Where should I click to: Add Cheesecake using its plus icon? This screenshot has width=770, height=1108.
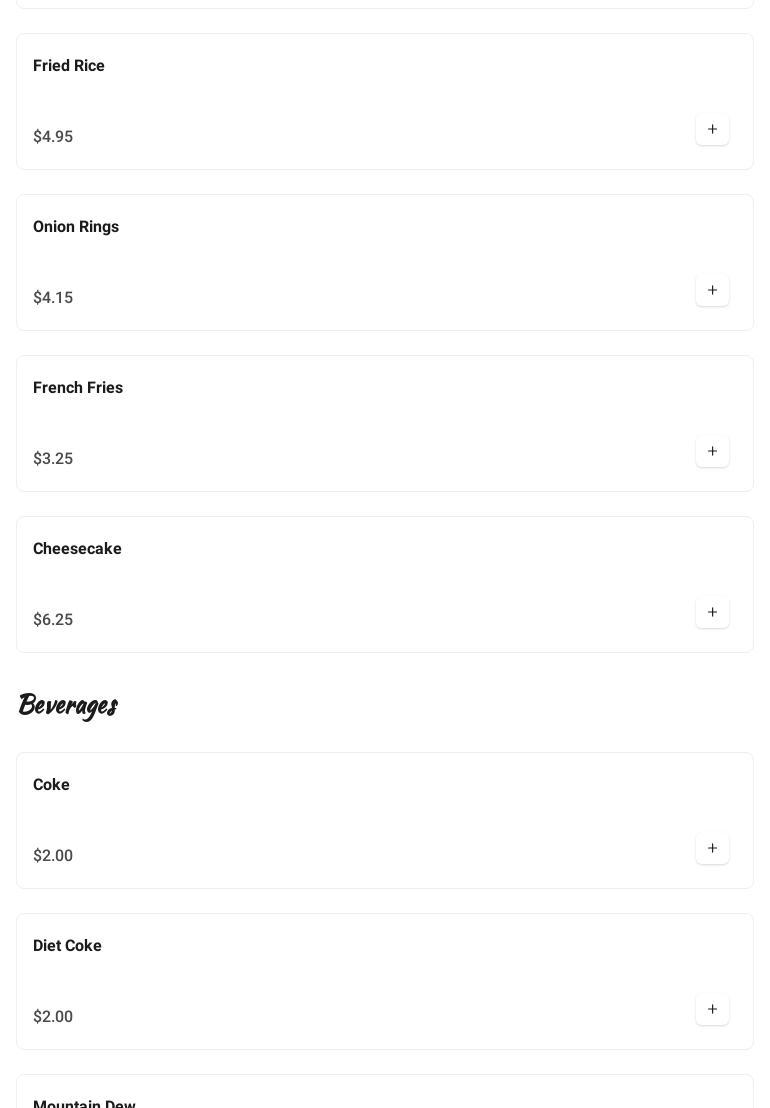(x=712, y=613)
